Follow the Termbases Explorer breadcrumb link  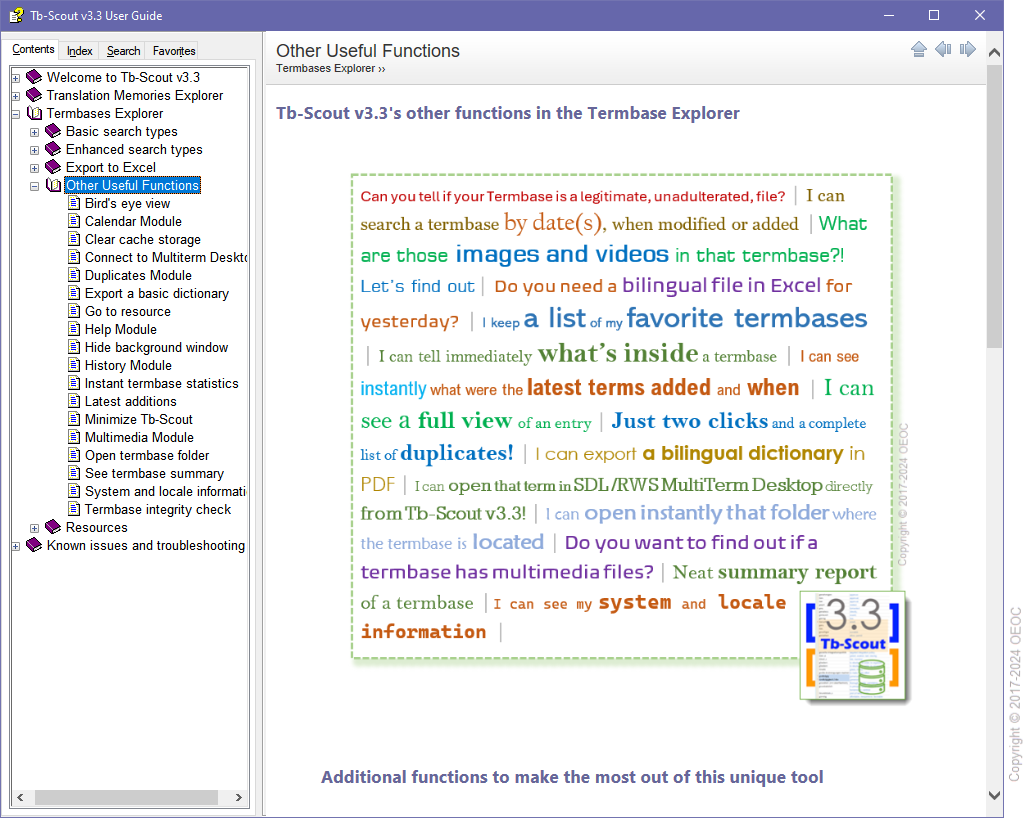325,69
